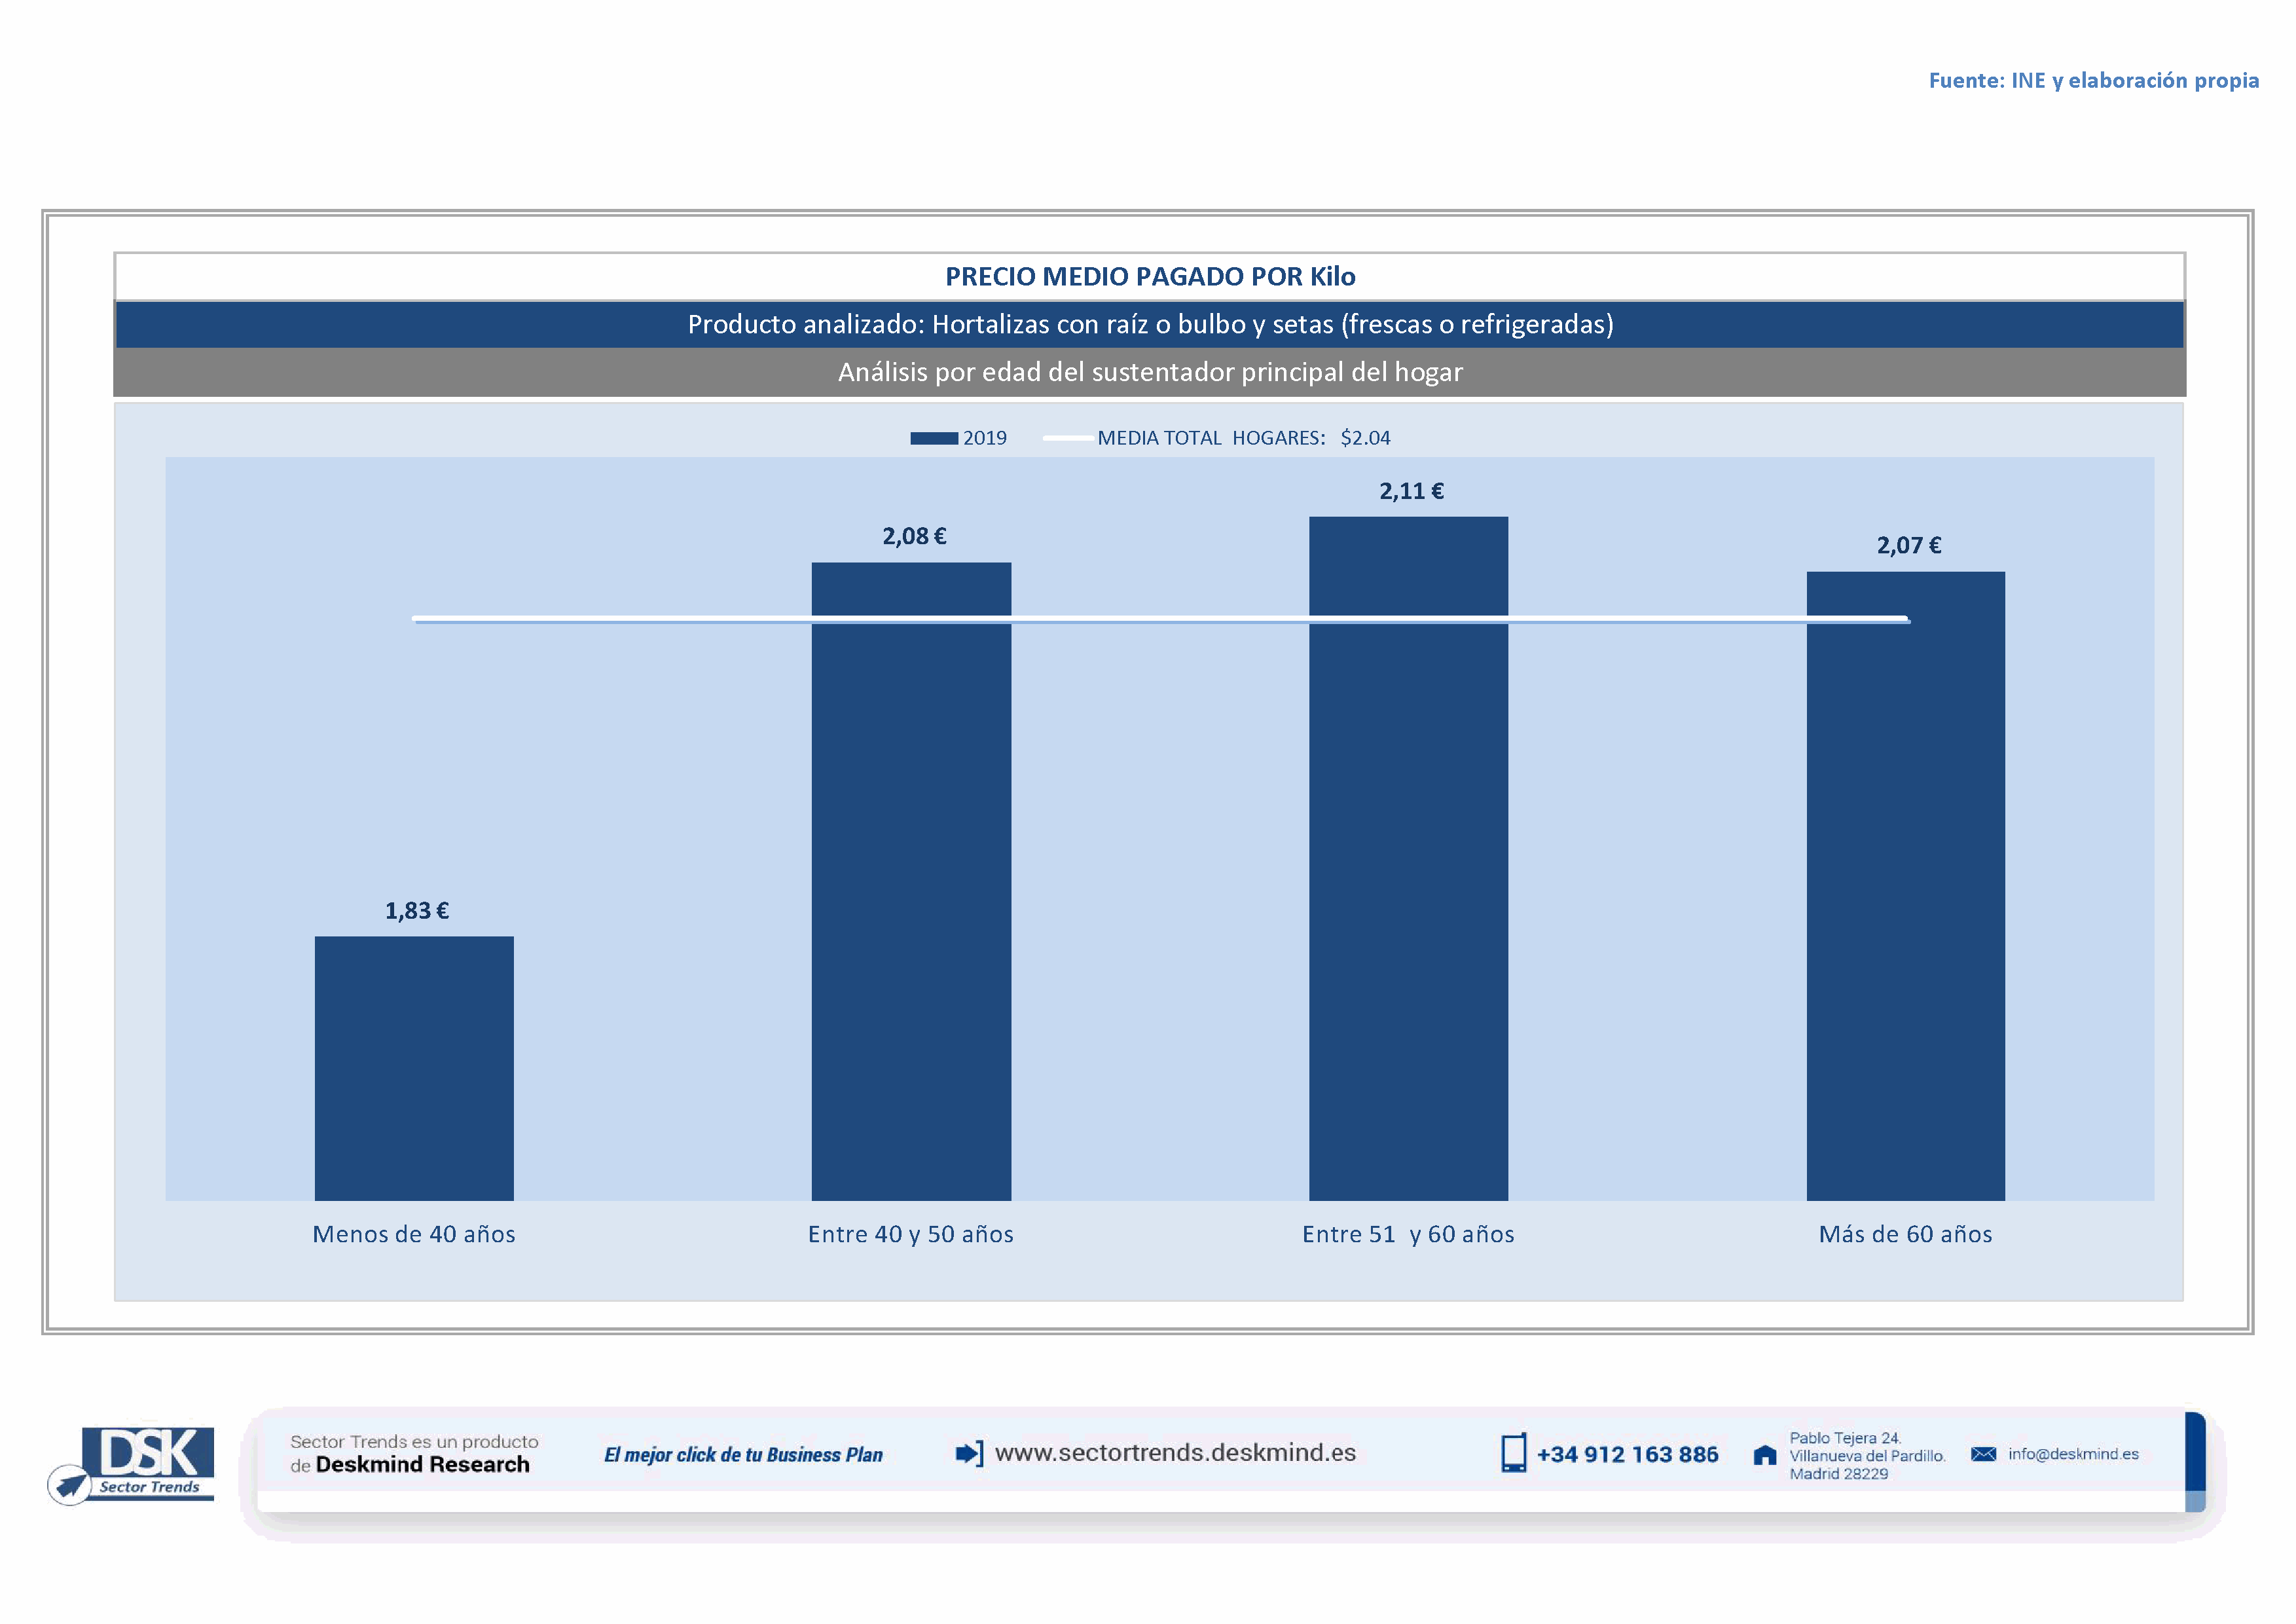Click the arrow icon before website URL

(968, 1453)
